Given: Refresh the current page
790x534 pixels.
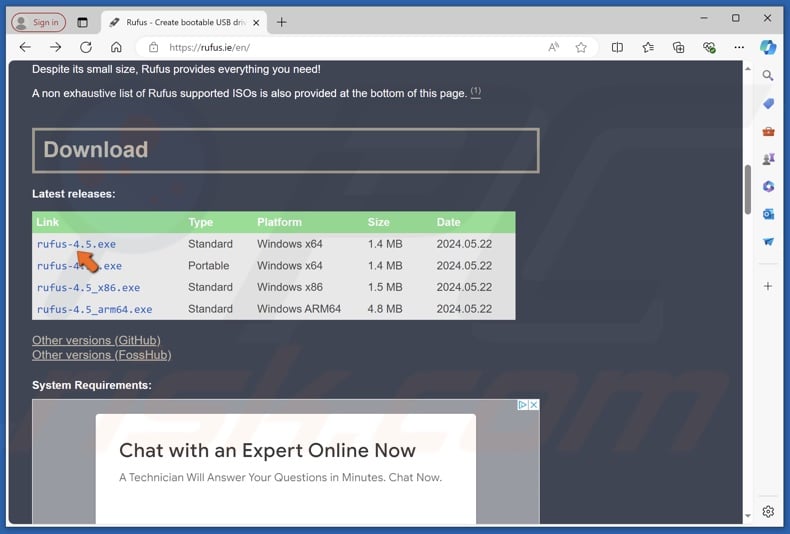Looking at the screenshot, I should [86, 47].
